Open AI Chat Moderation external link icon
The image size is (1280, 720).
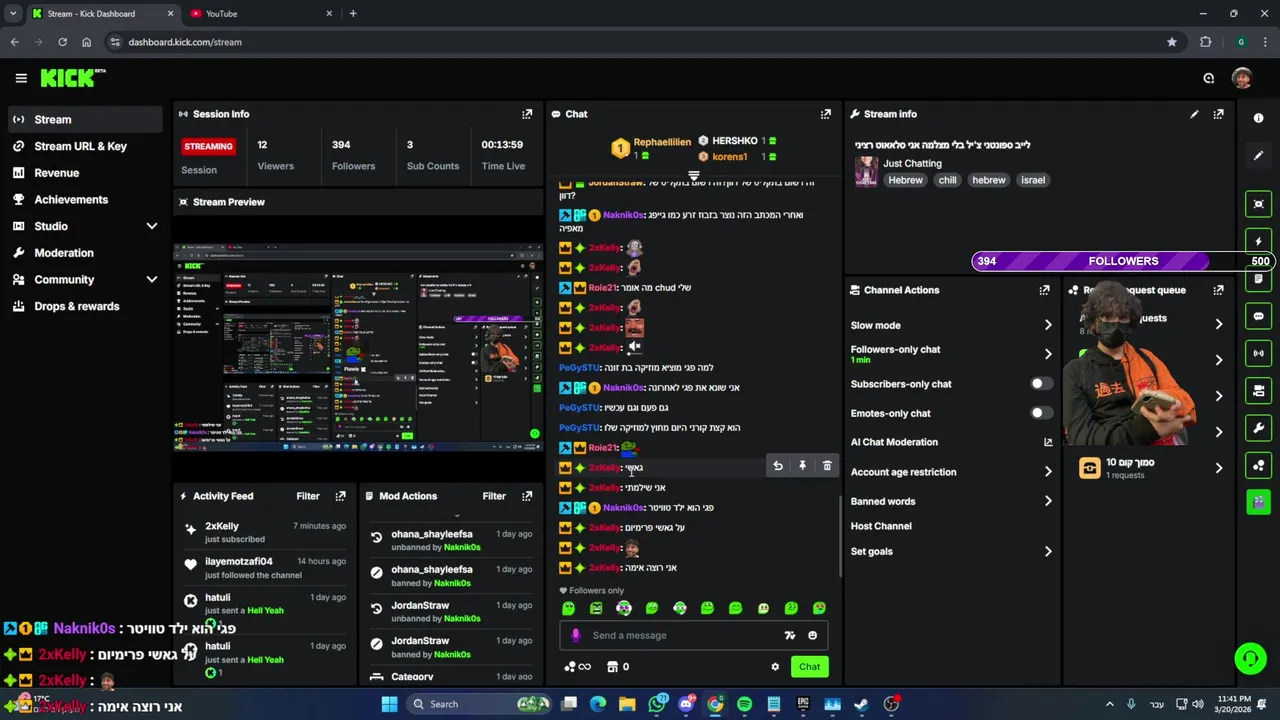coord(1048,442)
